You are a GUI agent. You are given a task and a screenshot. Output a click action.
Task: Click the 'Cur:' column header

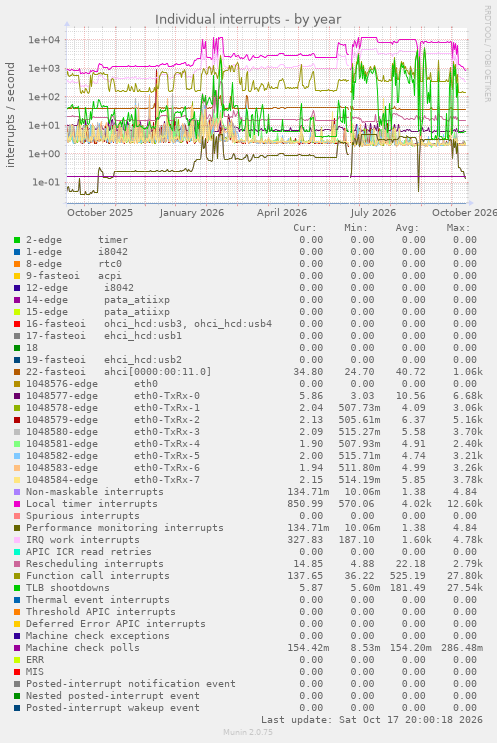(305, 228)
